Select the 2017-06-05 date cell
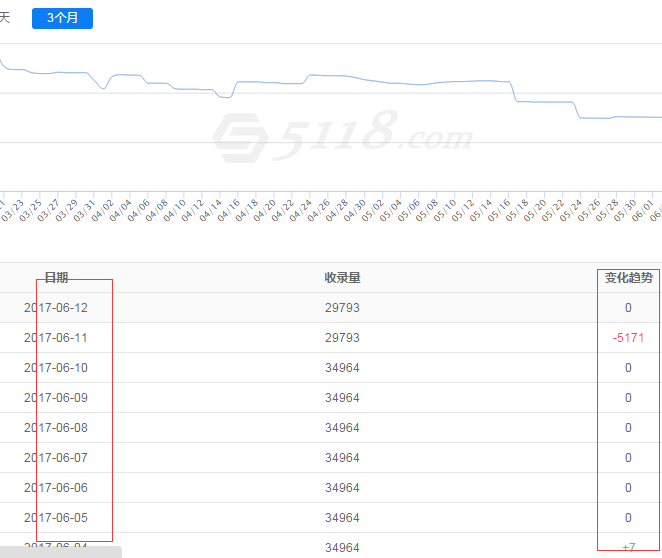 (56, 518)
